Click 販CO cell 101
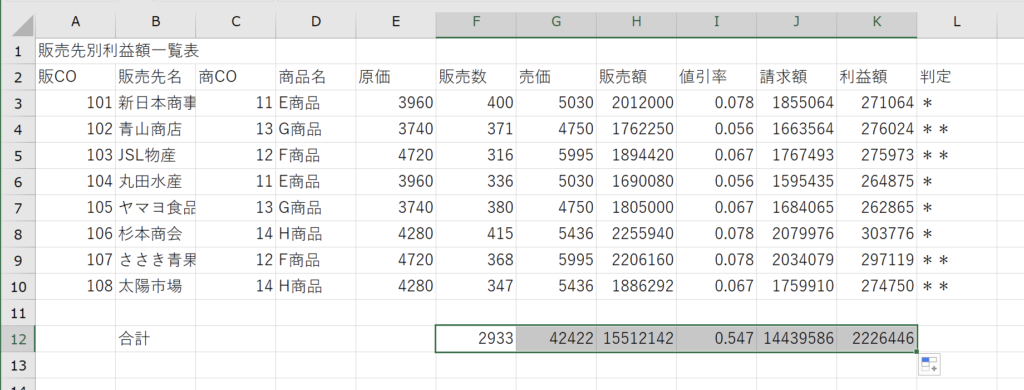The width and height of the screenshot is (1024, 390). pos(76,103)
